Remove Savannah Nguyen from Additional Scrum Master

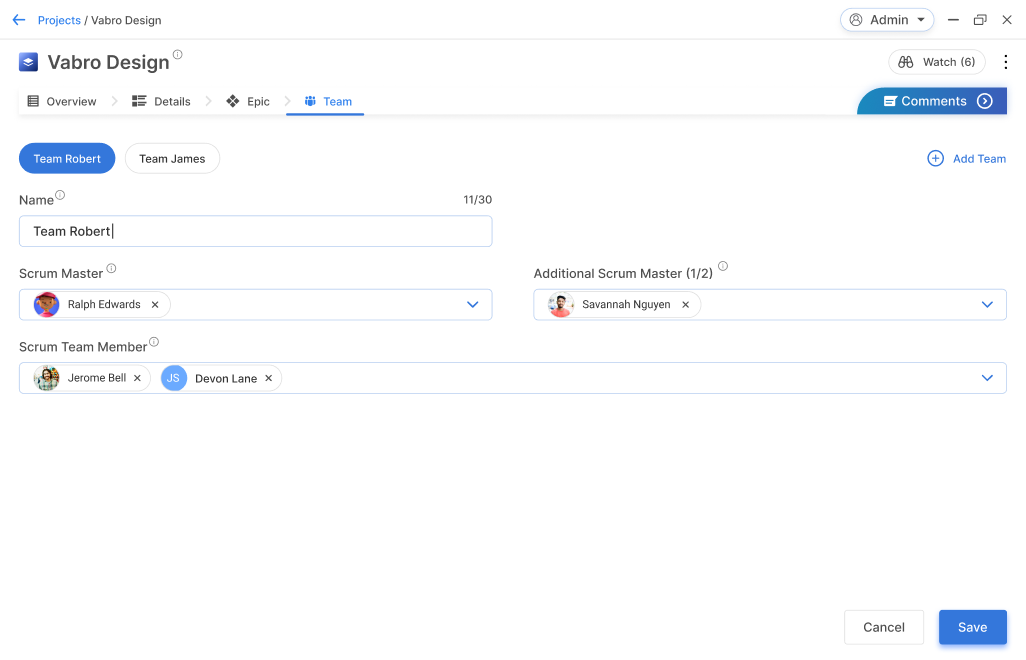click(685, 304)
